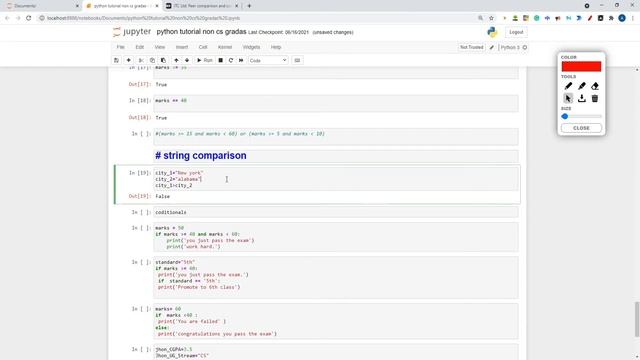Click the cell with commented marks condition
This screenshot has width=640, height=360.
[336, 137]
